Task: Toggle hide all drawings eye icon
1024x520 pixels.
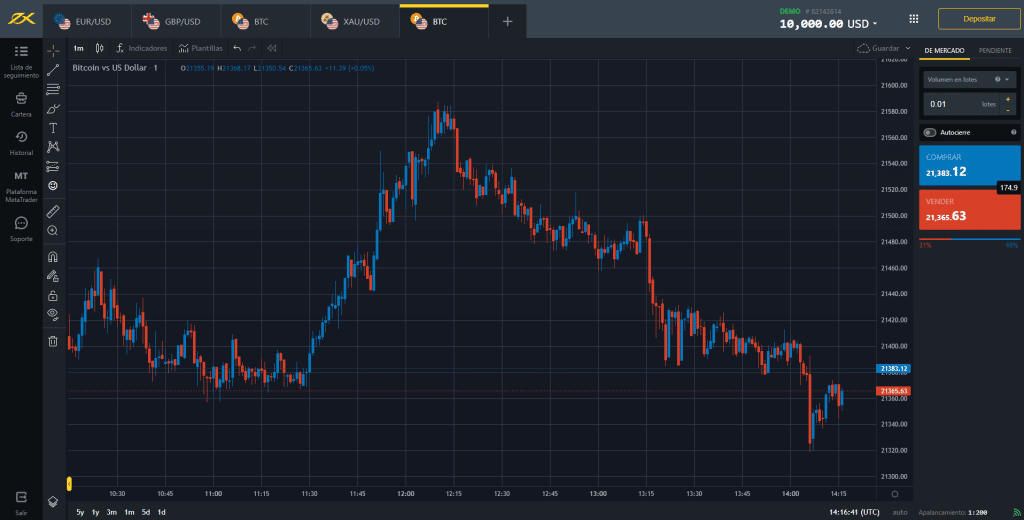Action: (53, 314)
